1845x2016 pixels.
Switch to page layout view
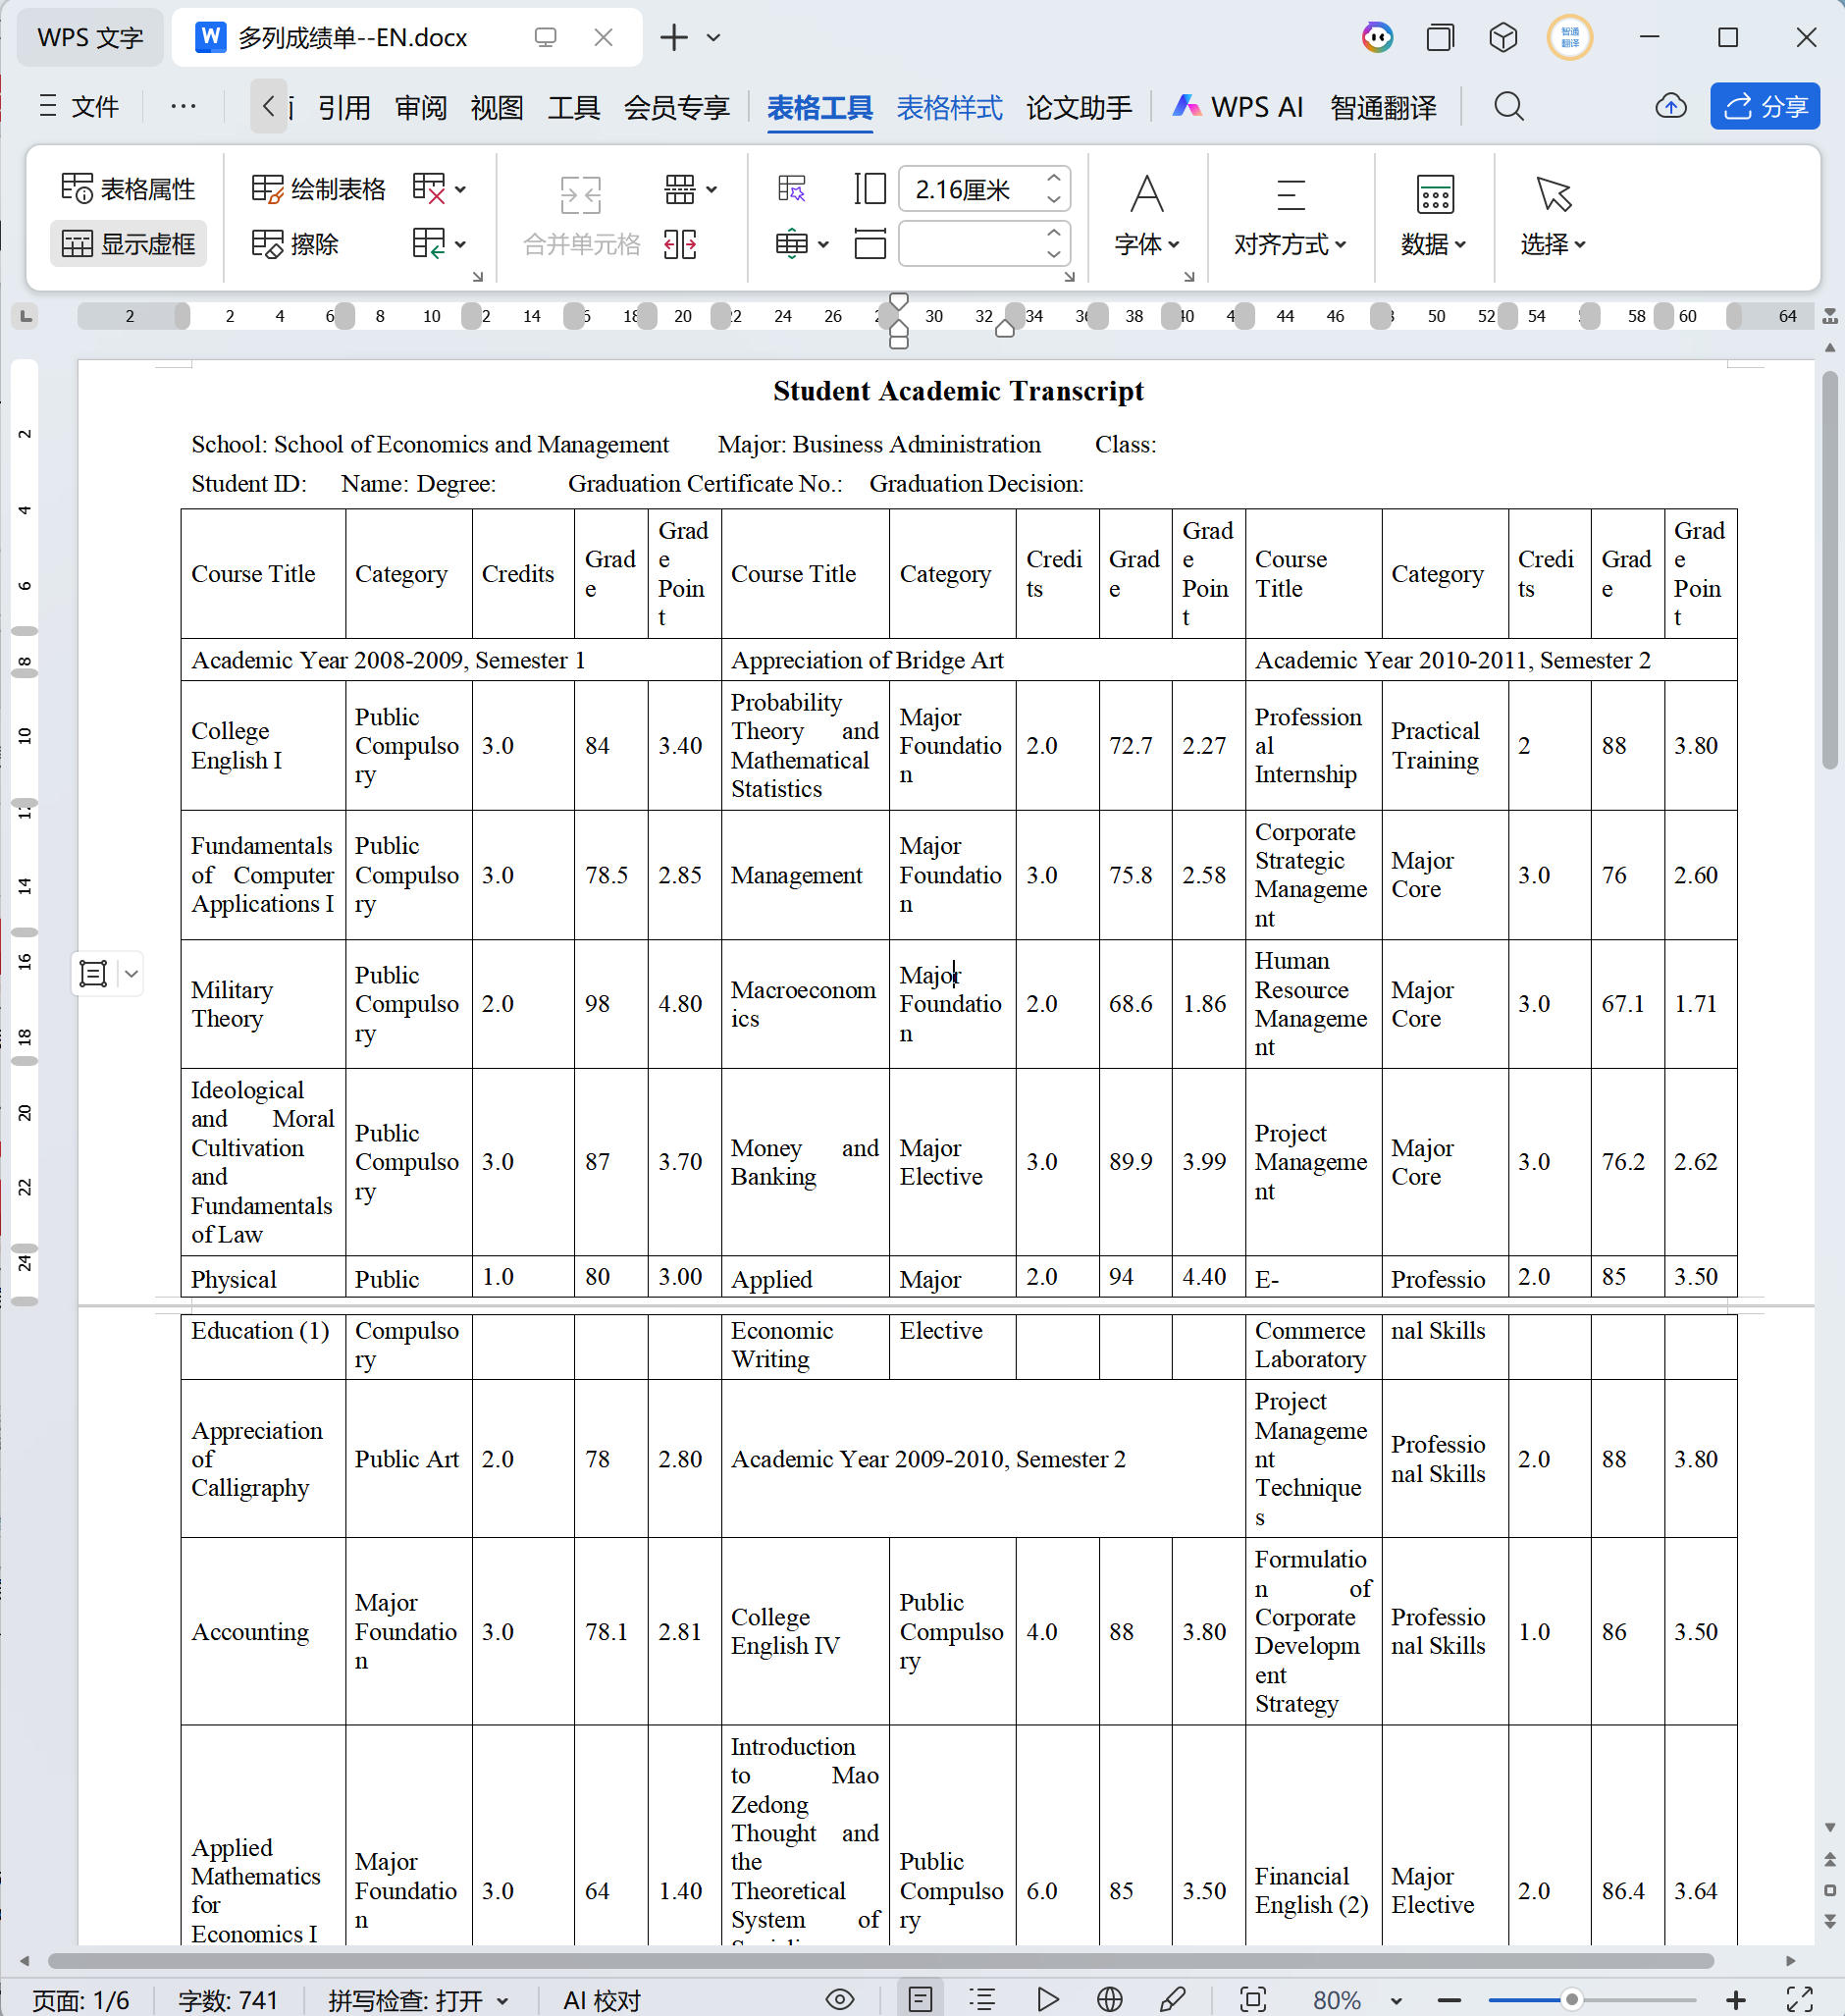click(x=920, y=1999)
